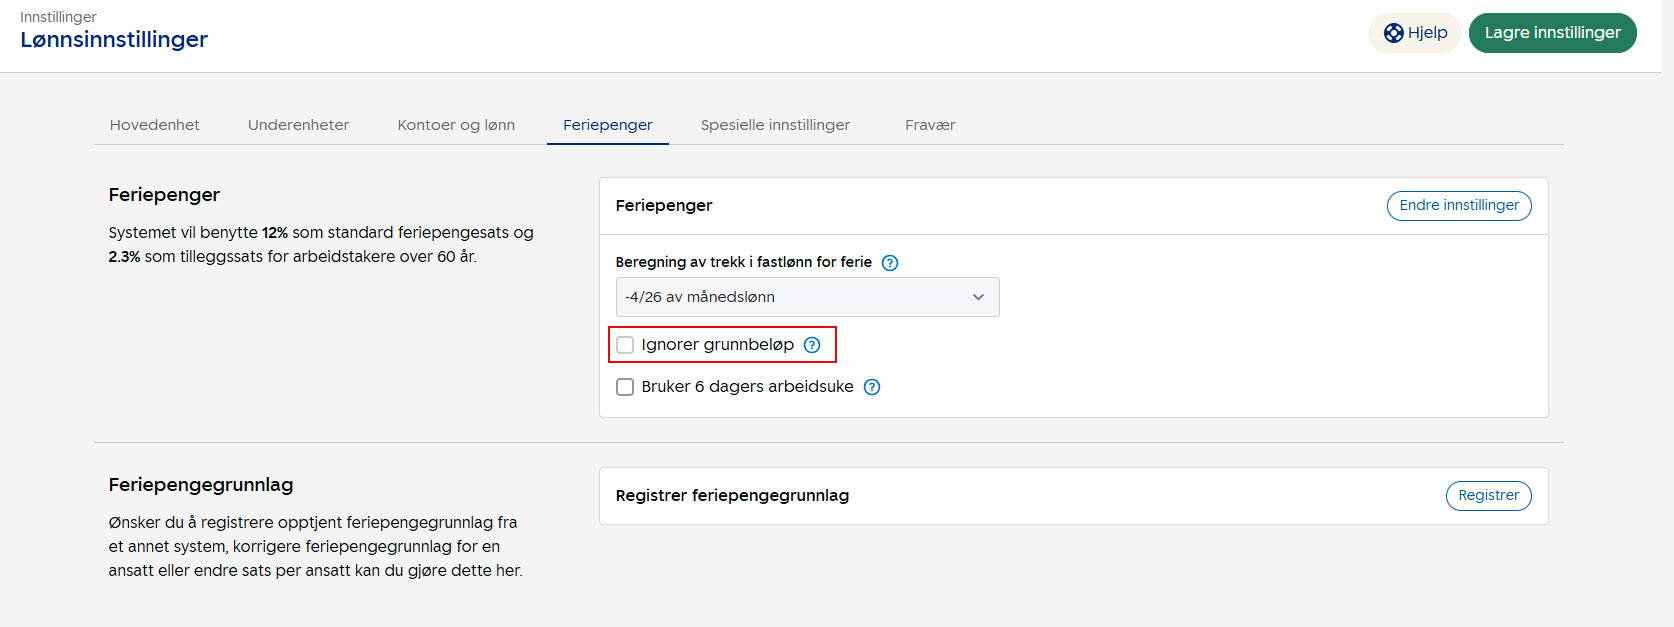The width and height of the screenshot is (1674, 627).
Task: Open the Underenheter tab
Action: (x=298, y=125)
